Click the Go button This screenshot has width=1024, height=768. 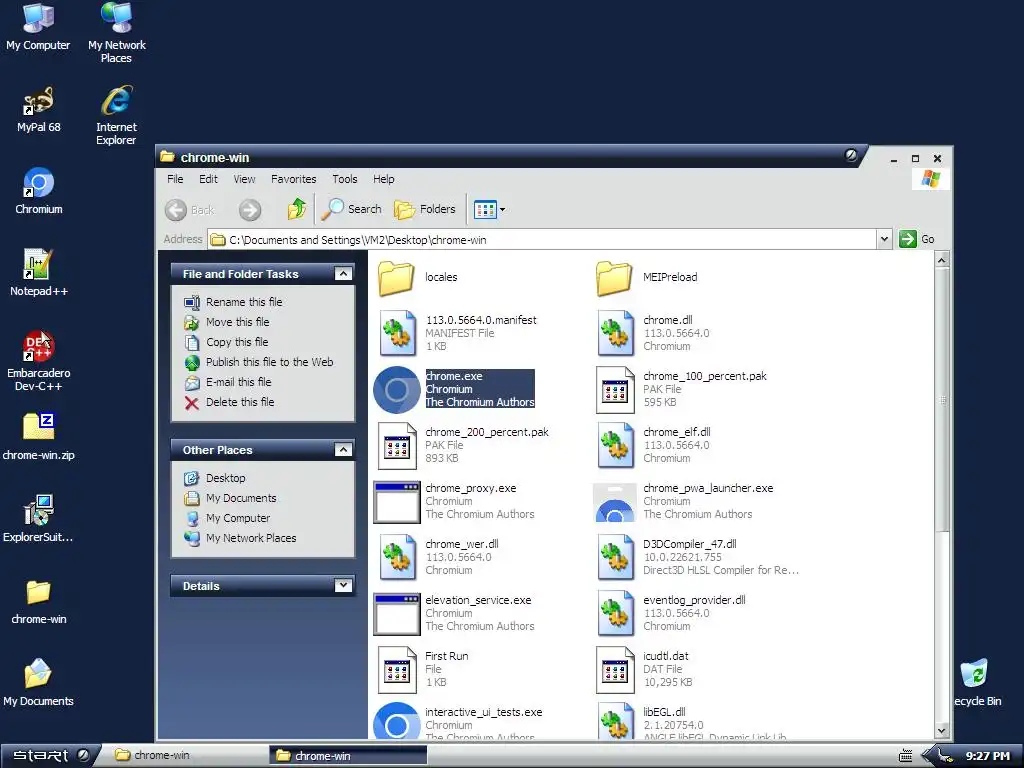(917, 239)
